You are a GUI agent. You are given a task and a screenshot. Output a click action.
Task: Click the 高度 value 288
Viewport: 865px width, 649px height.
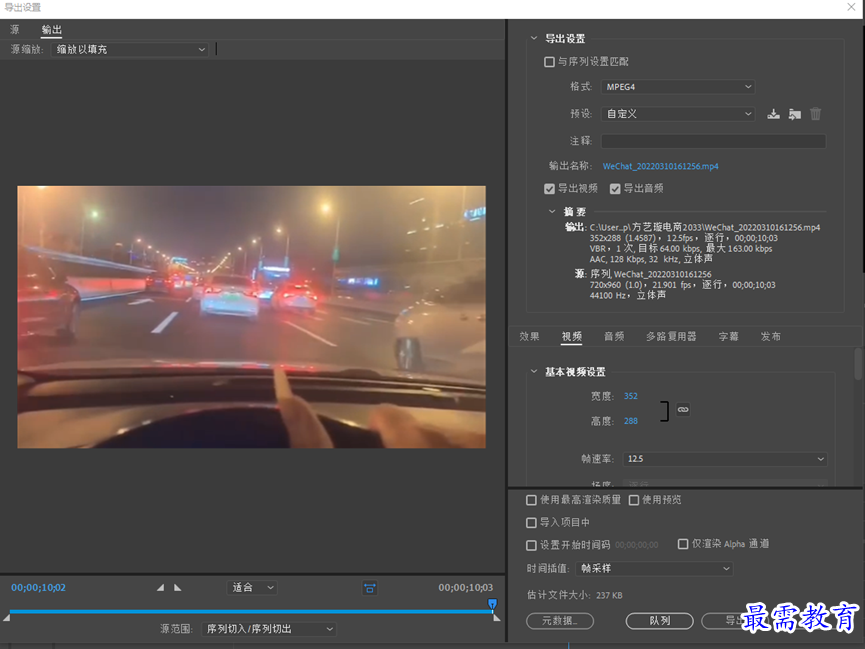pyautogui.click(x=631, y=421)
